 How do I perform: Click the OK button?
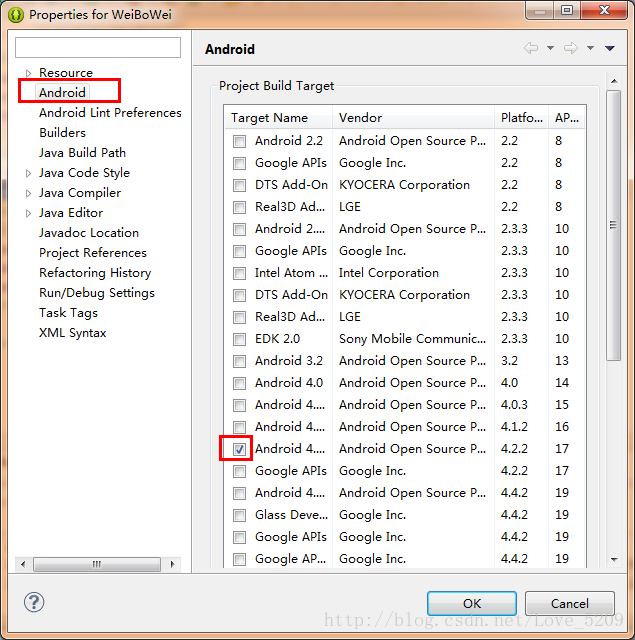(472, 603)
